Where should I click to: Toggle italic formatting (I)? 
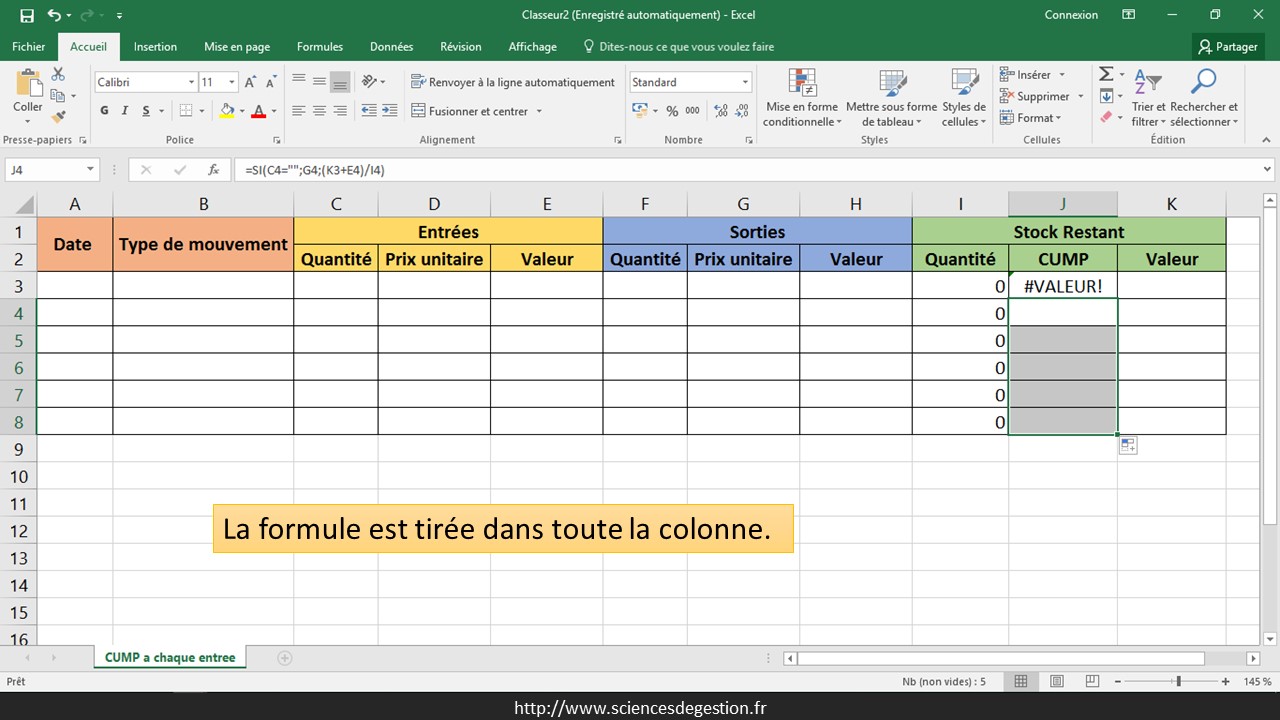(126, 111)
